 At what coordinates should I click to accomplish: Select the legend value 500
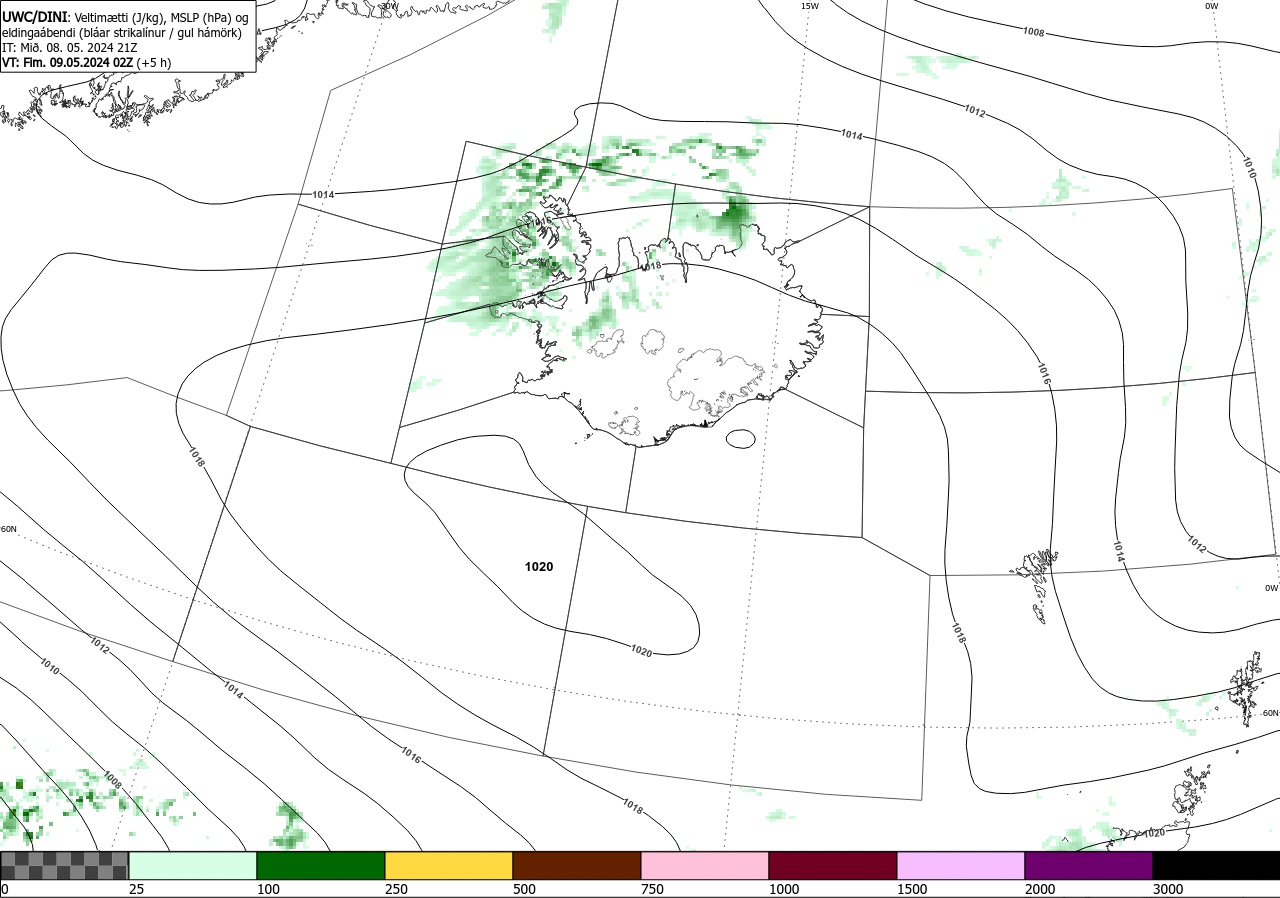[x=524, y=889]
